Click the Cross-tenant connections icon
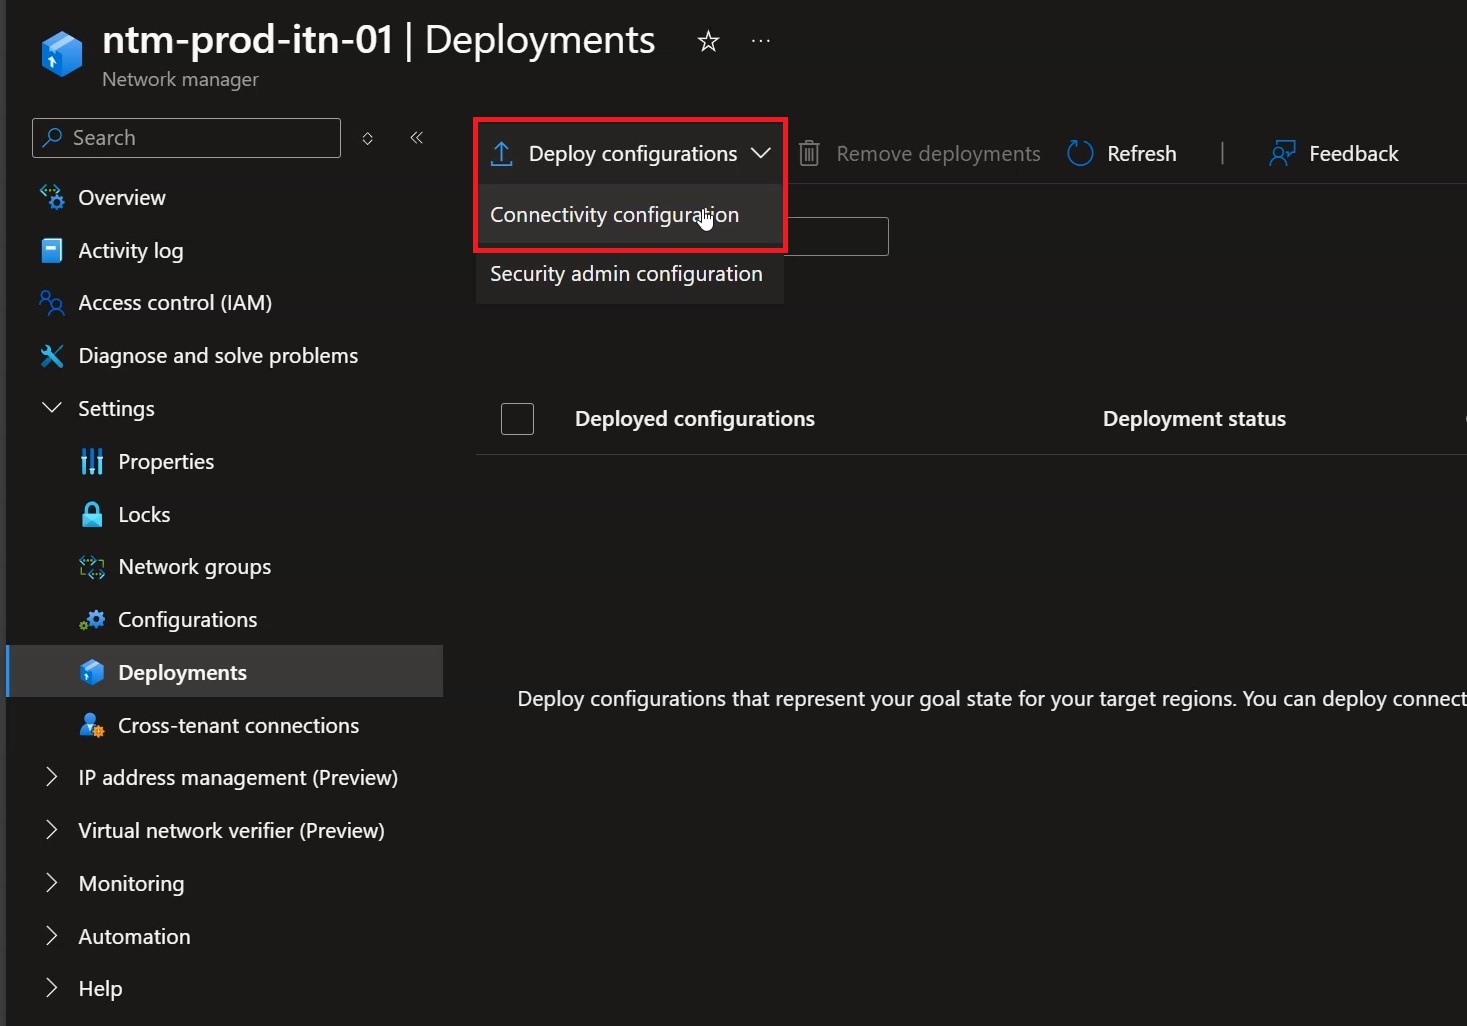This screenshot has height=1026, width=1467. 92,725
